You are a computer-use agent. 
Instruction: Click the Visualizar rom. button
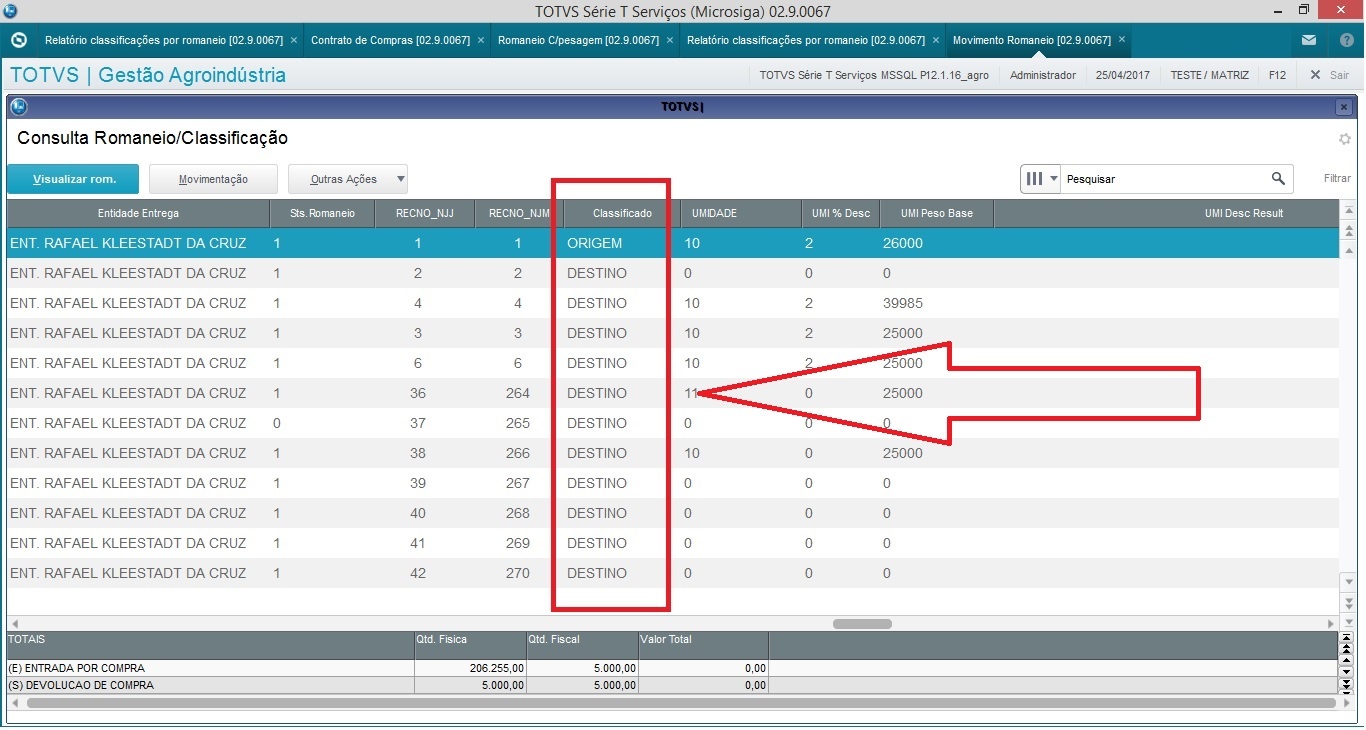(75, 179)
